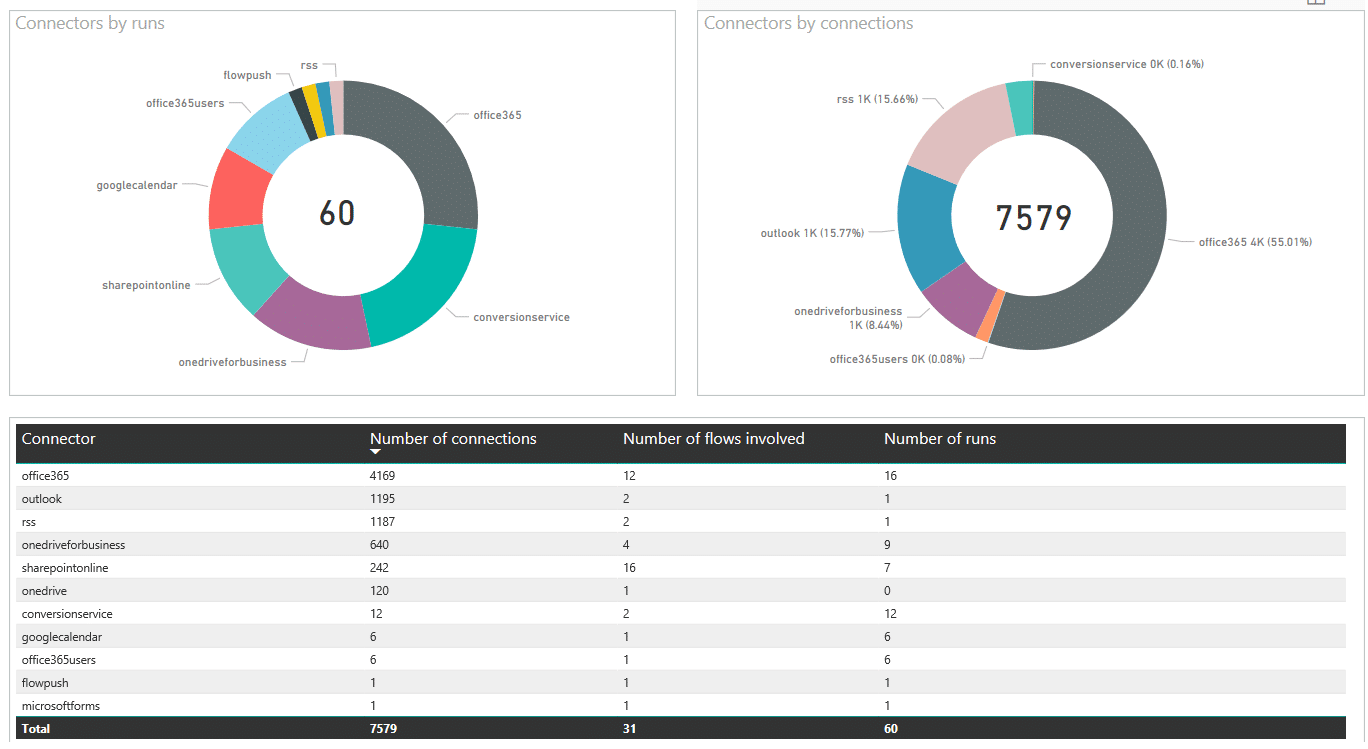1368x749 pixels.
Task: Select onedrive row in connector table
Action: click(680, 591)
